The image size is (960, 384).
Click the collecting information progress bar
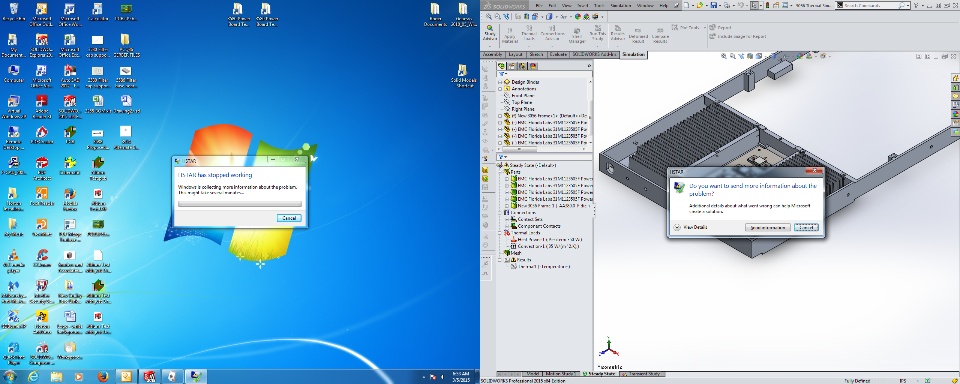tap(240, 203)
